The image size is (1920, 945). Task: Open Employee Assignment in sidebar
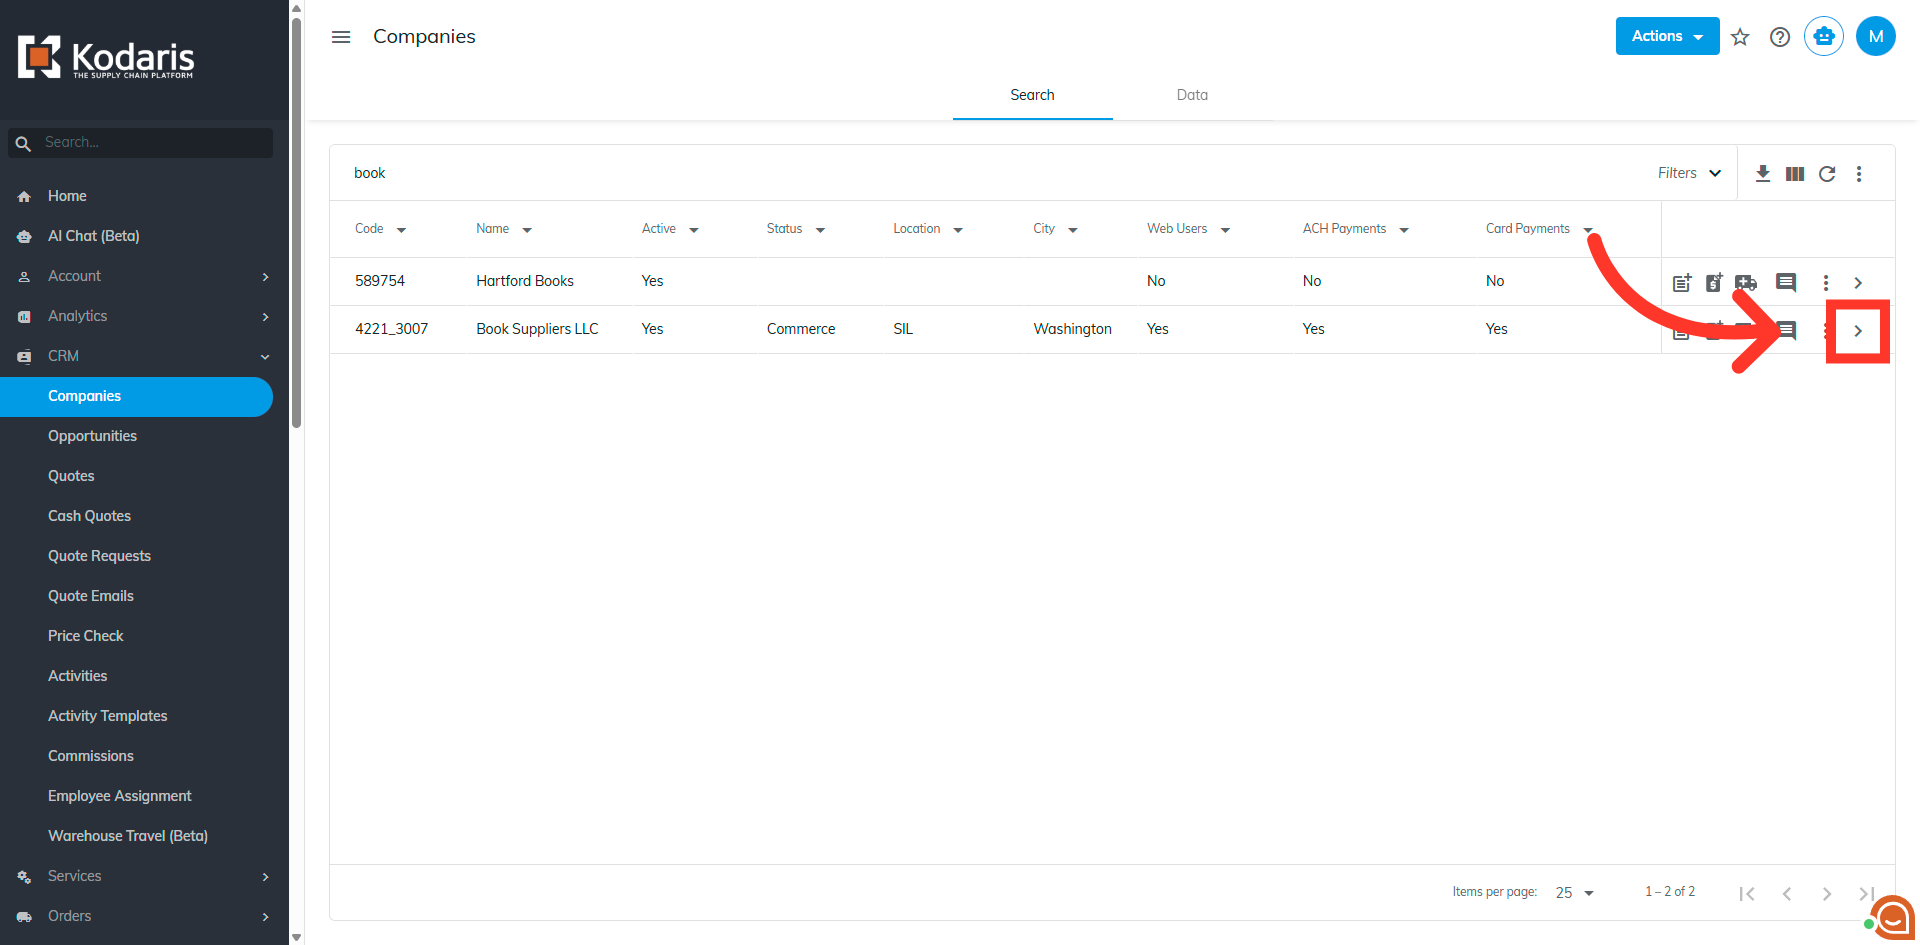coord(119,796)
